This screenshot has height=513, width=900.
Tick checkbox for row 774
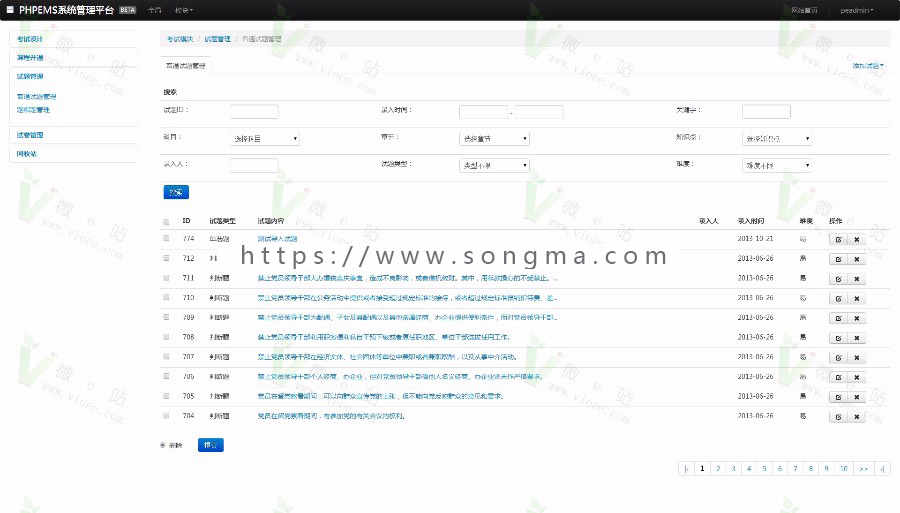(166, 238)
